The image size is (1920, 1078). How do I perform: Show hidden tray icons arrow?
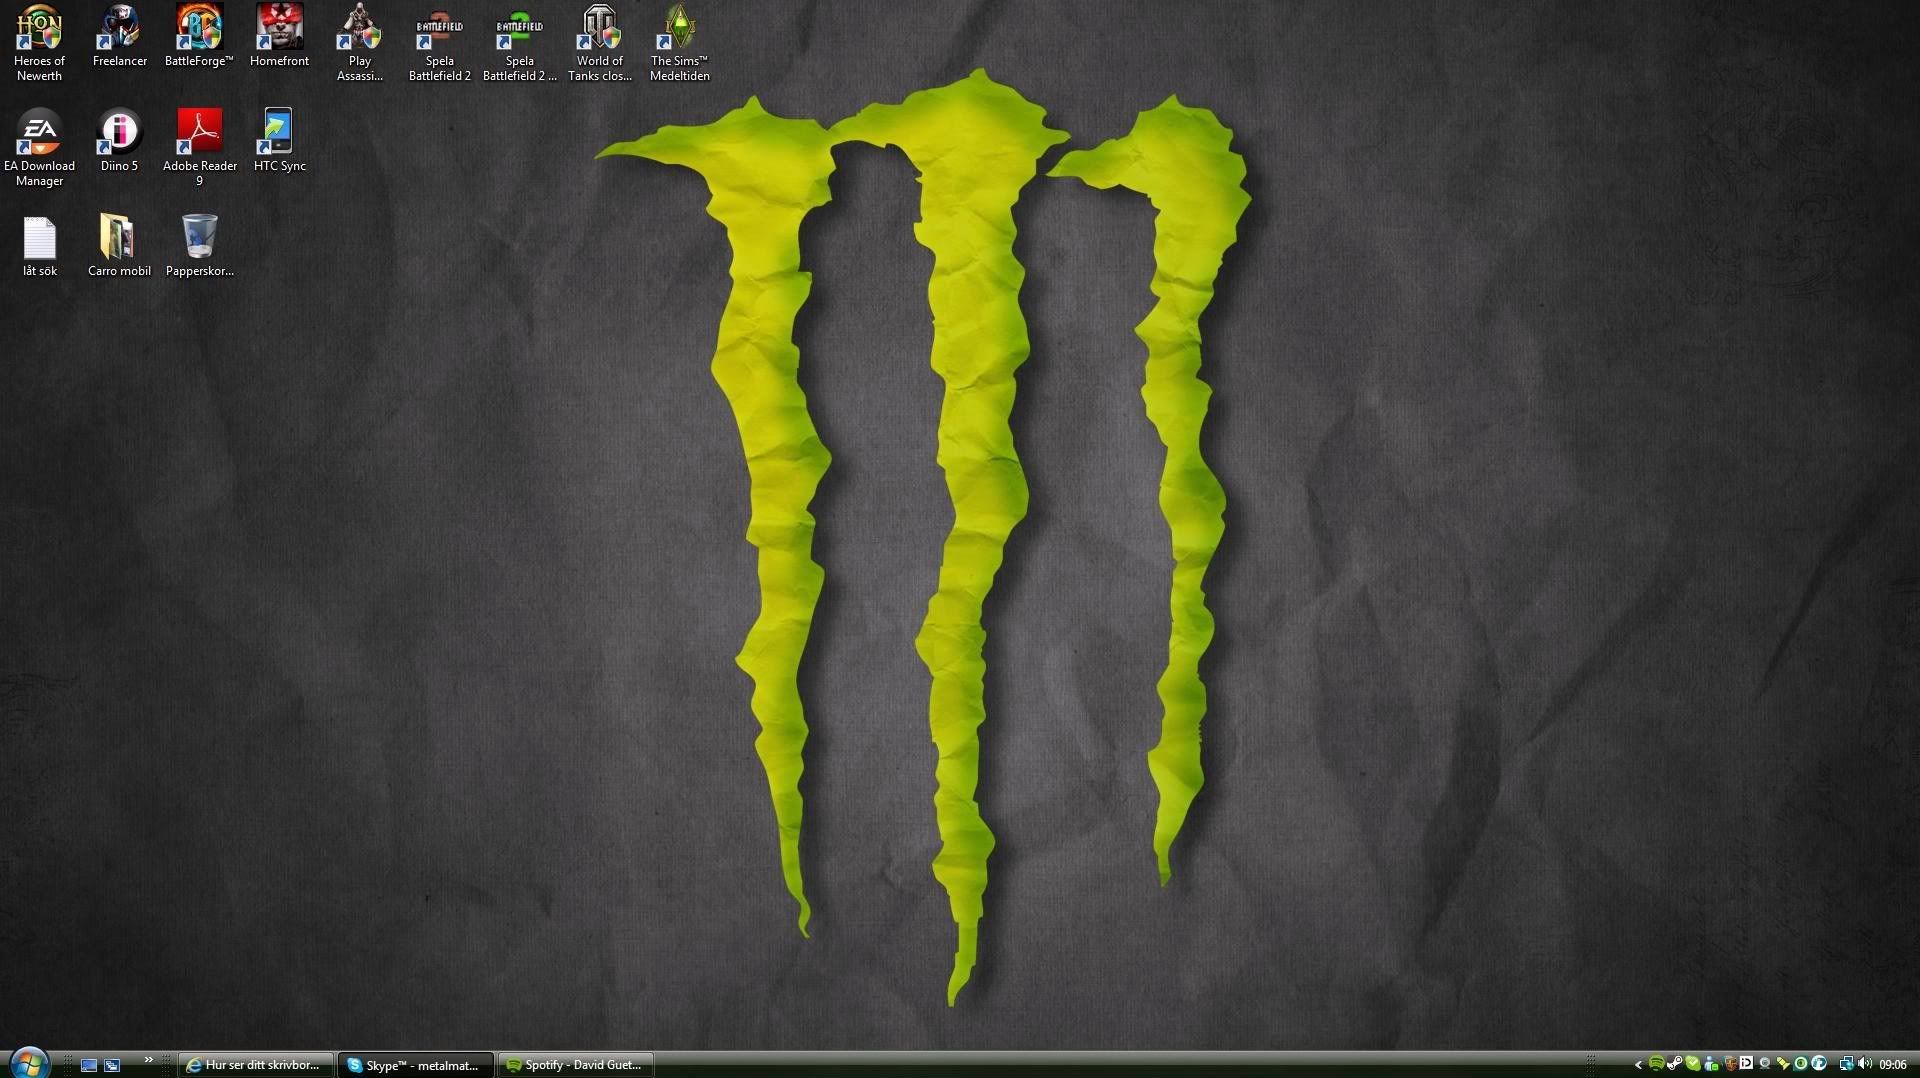click(x=1638, y=1065)
